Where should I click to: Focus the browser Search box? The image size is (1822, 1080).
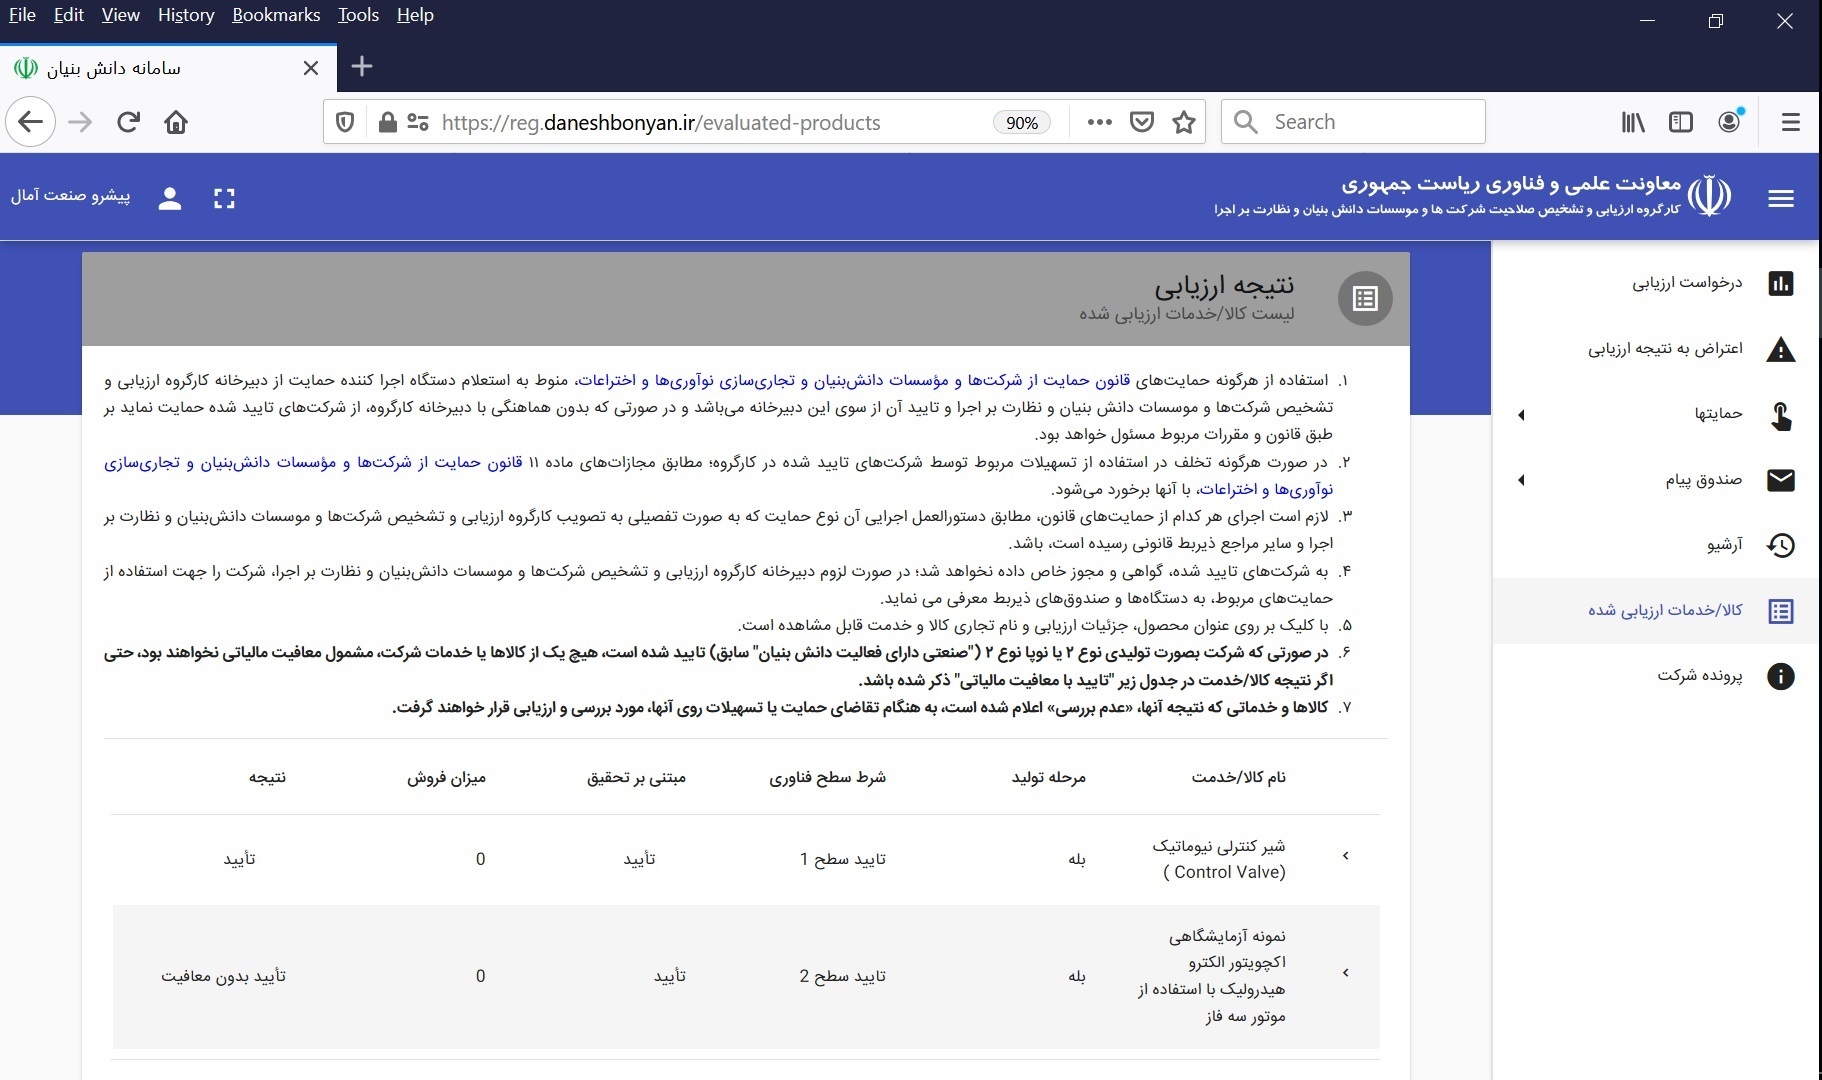click(1353, 122)
